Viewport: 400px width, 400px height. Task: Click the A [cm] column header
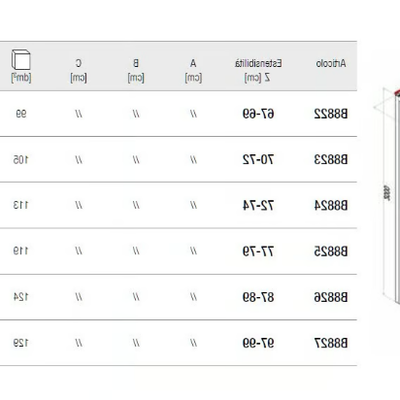point(193,70)
